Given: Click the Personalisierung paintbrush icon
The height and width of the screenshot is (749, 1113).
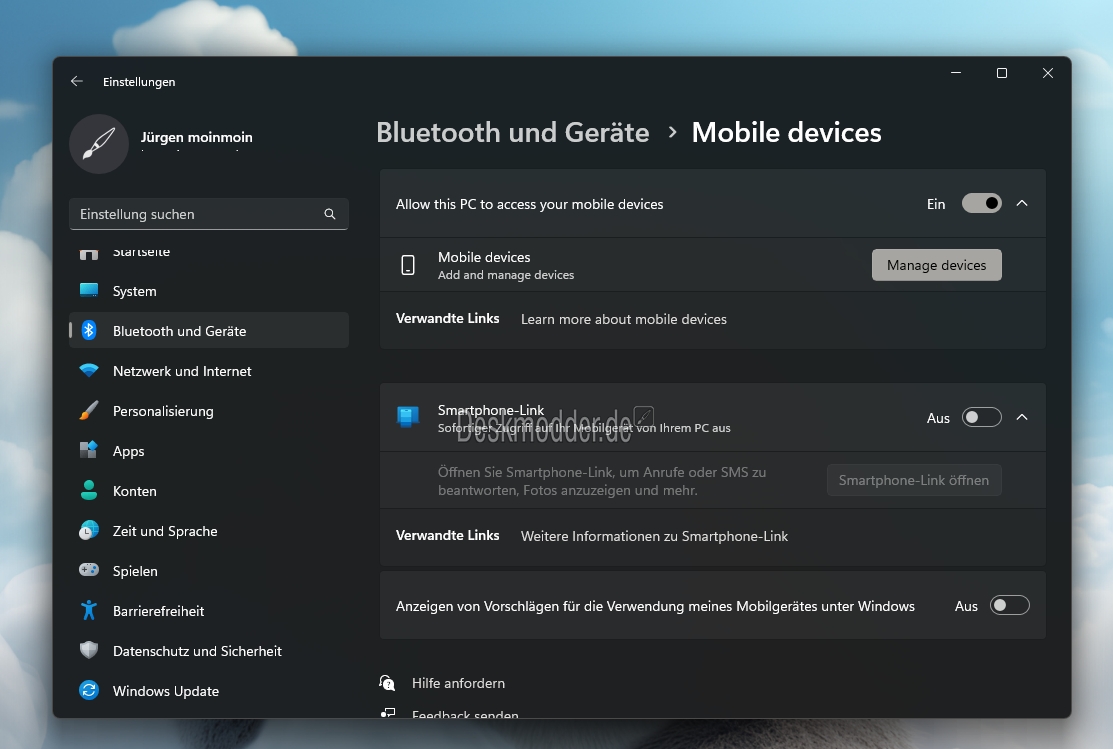Looking at the screenshot, I should click(89, 411).
